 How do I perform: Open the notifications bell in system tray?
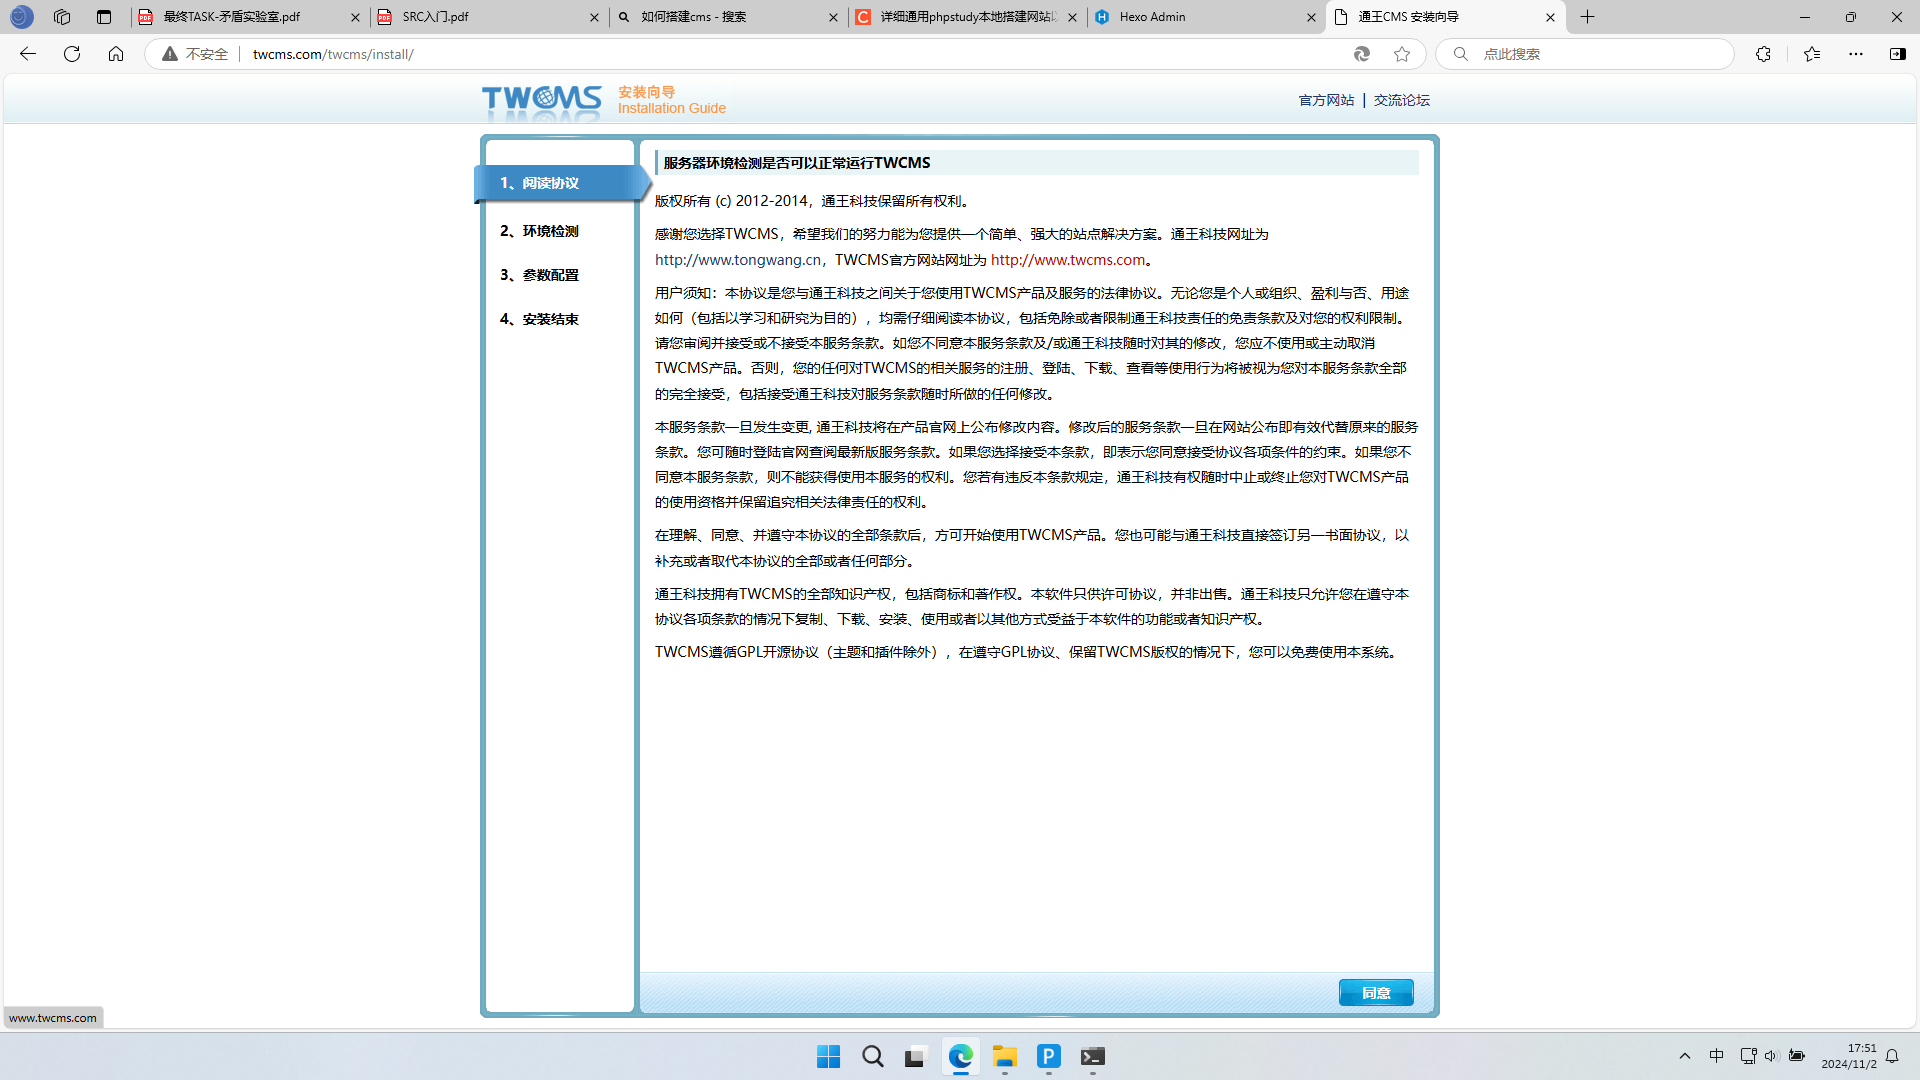[x=1892, y=1056]
